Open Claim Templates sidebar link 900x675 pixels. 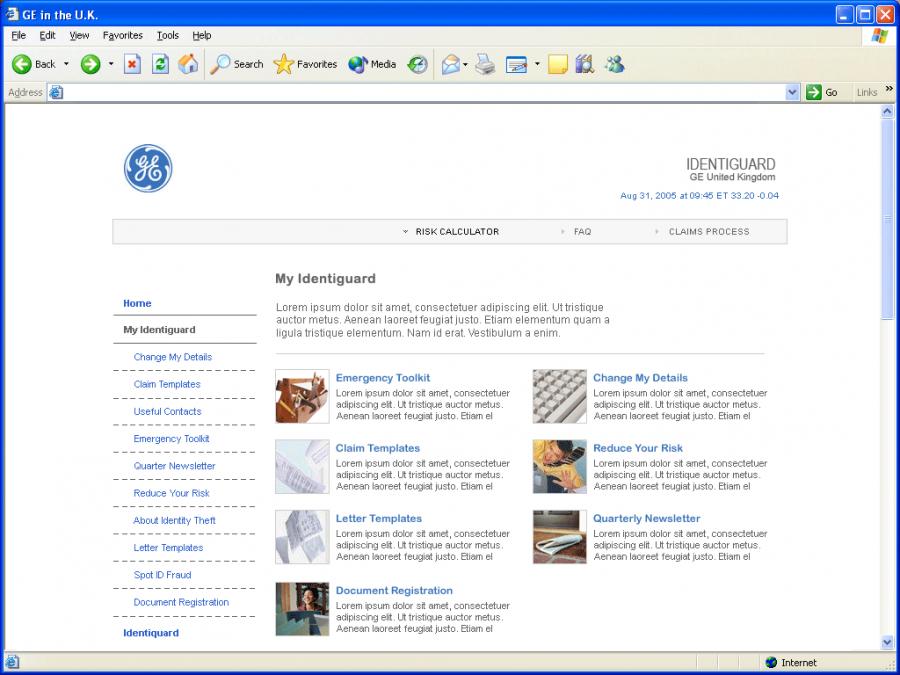click(x=167, y=384)
